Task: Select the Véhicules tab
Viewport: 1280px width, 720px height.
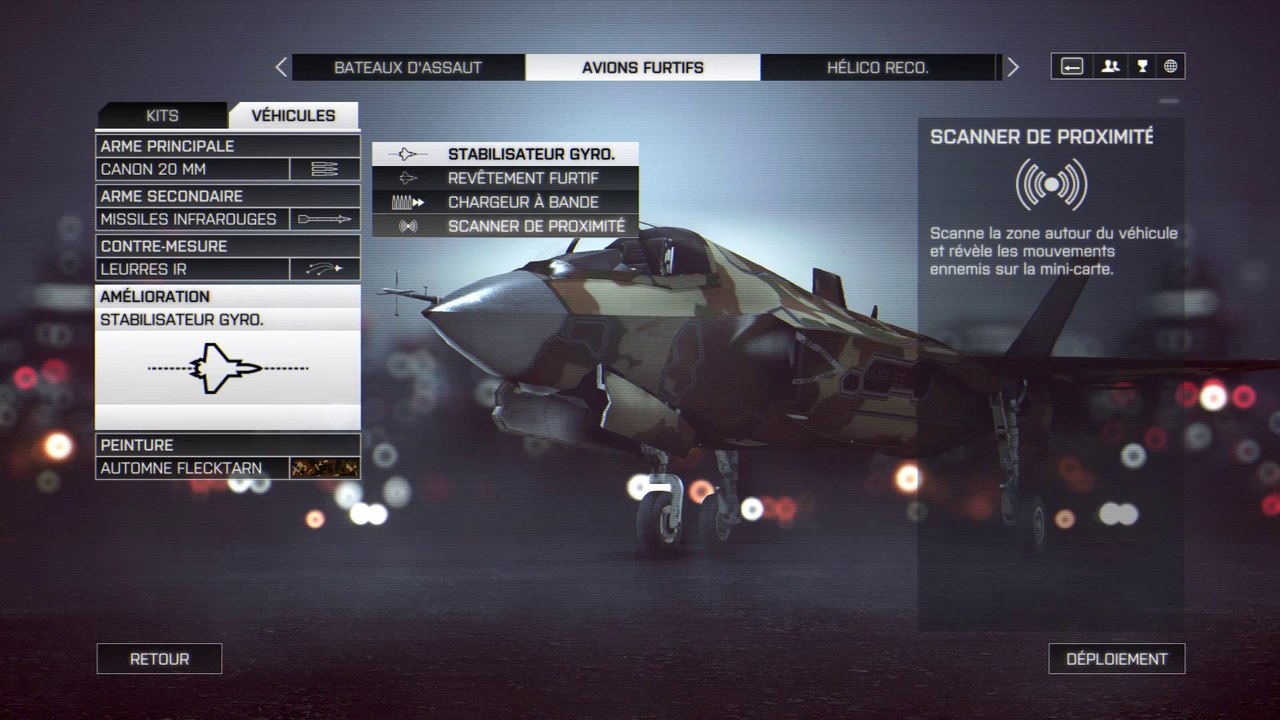Action: 293,115
